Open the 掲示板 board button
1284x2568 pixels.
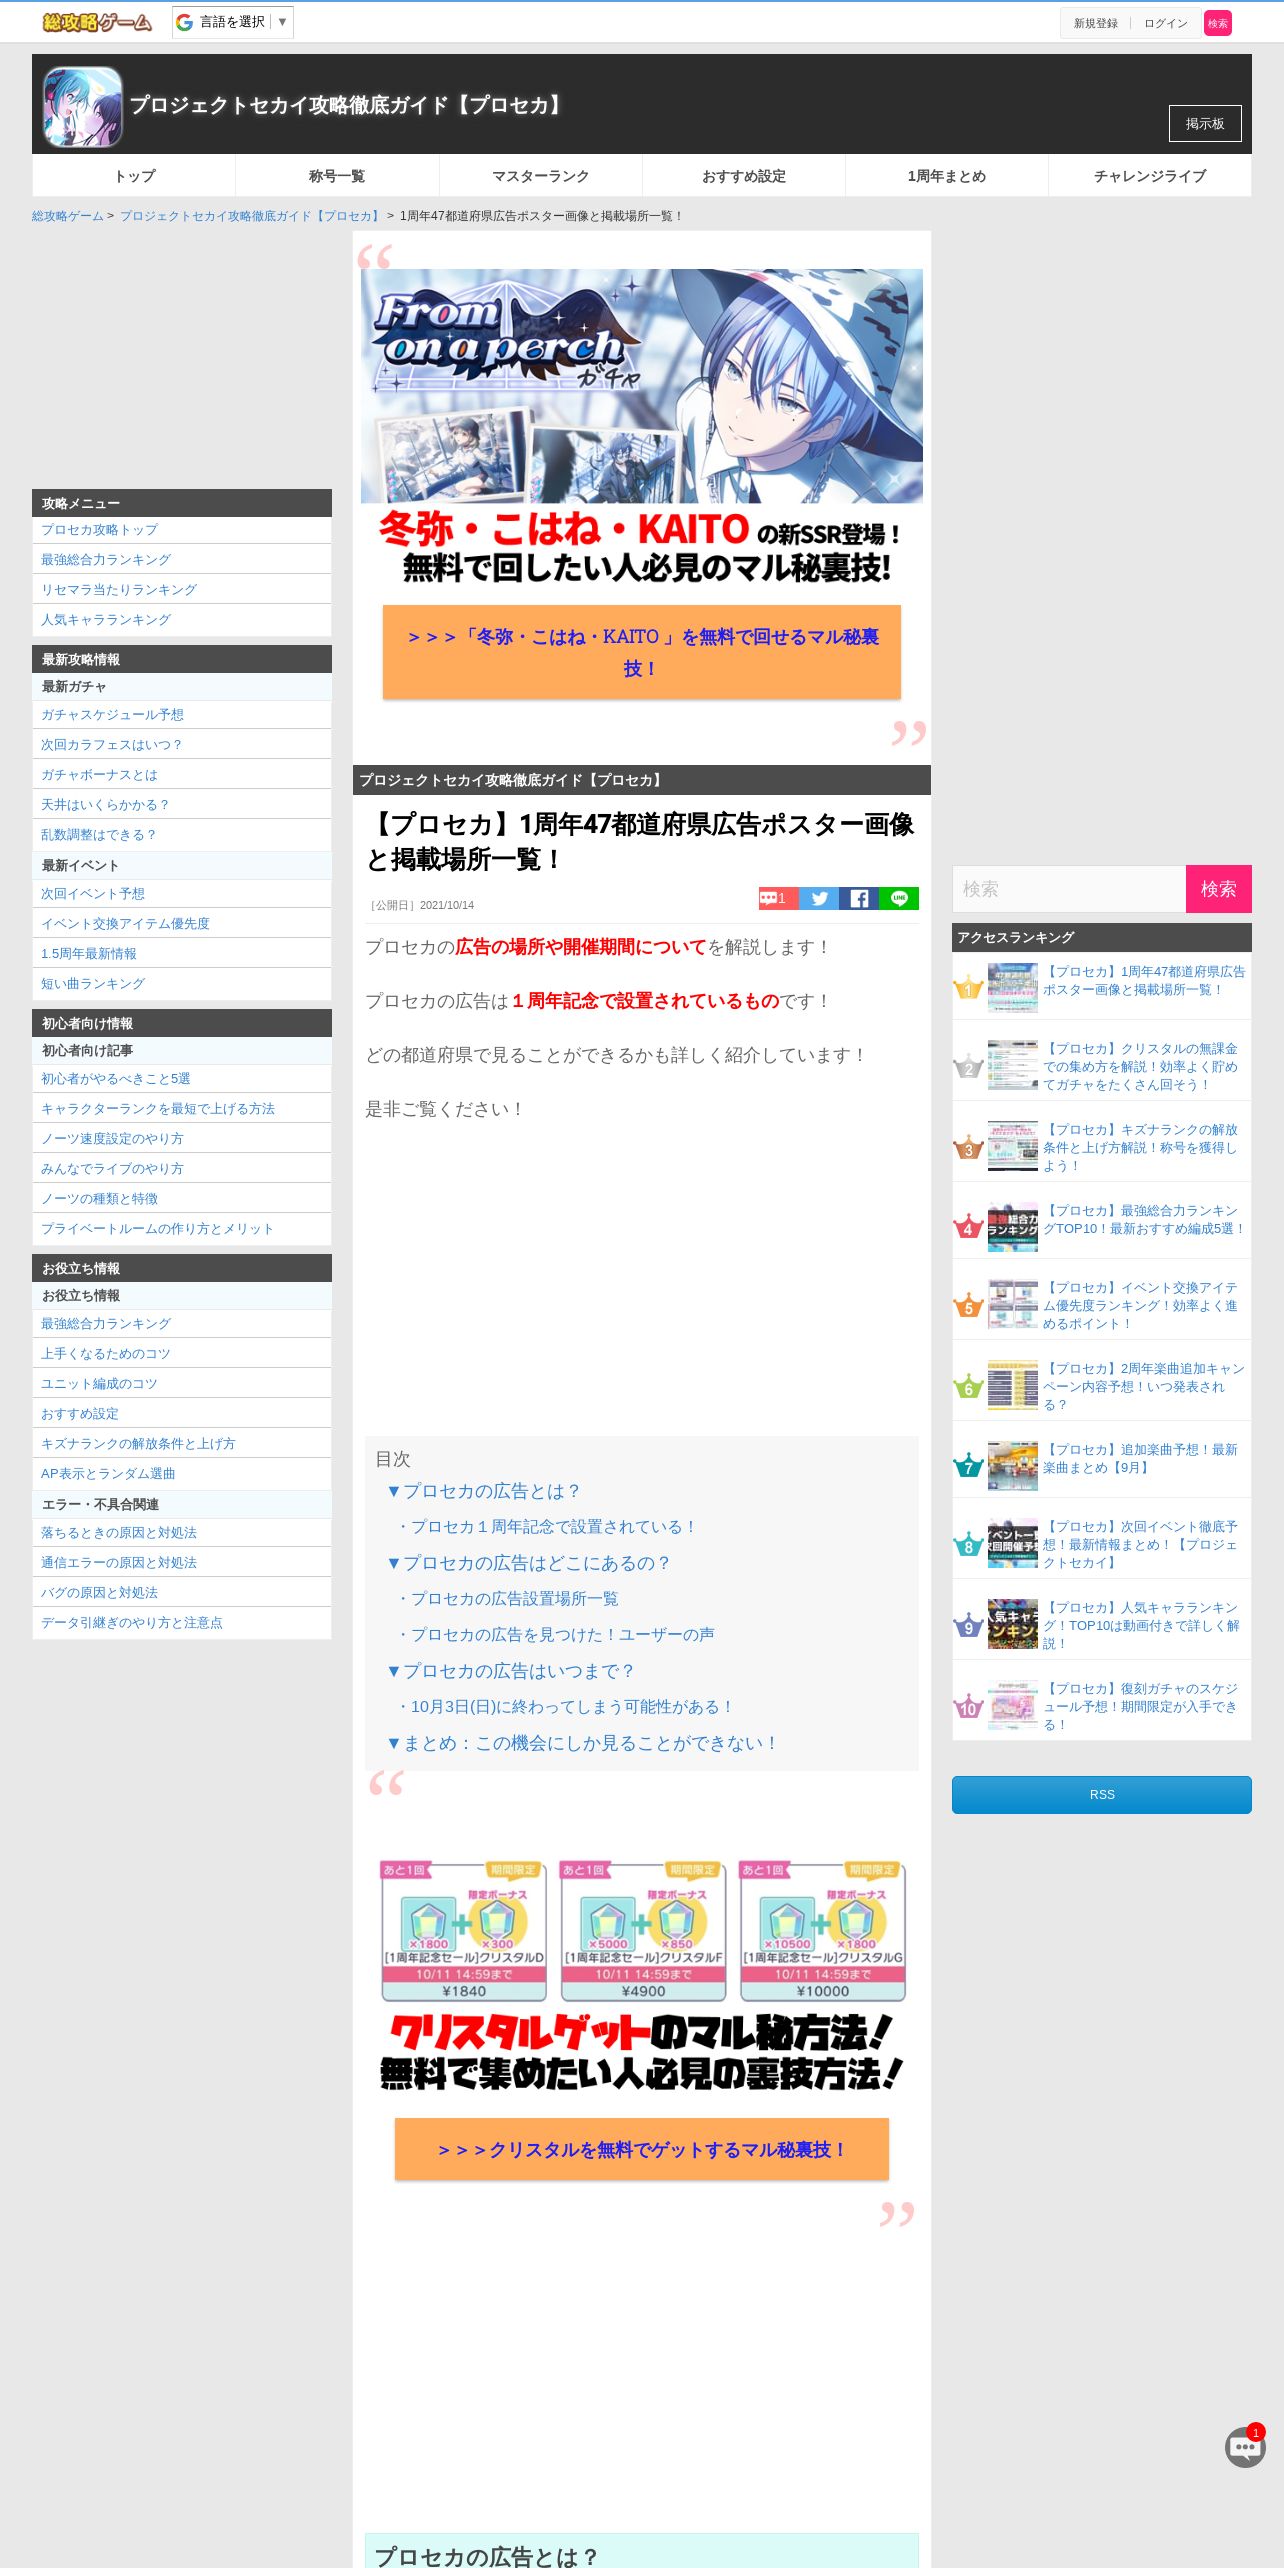(x=1205, y=124)
